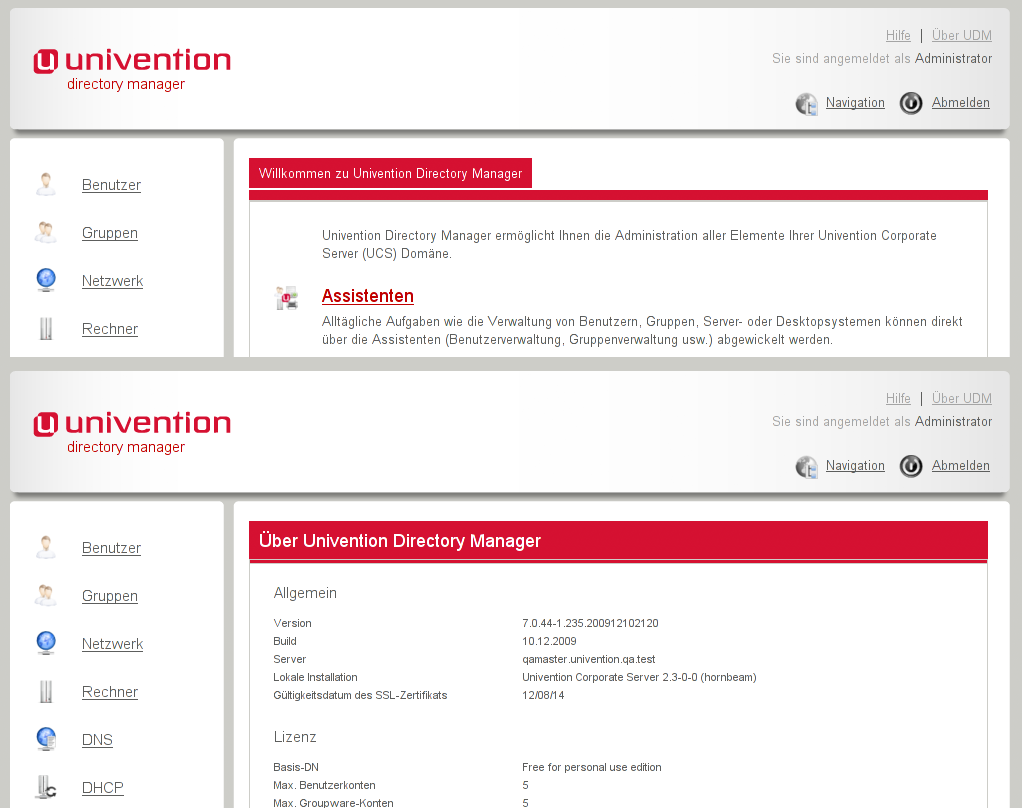Click Gruppen icon beside the About page
1022x808 pixels.
click(46, 595)
